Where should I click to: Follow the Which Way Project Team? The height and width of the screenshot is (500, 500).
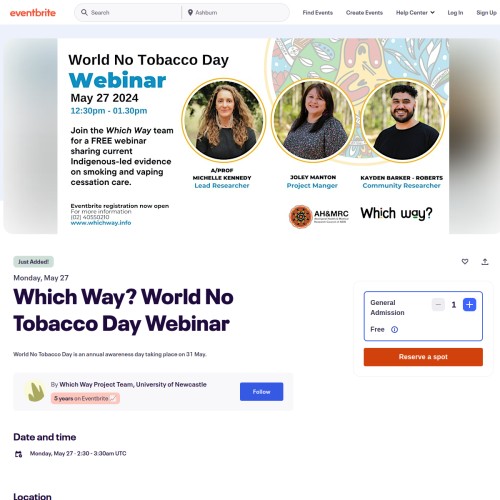point(261,392)
